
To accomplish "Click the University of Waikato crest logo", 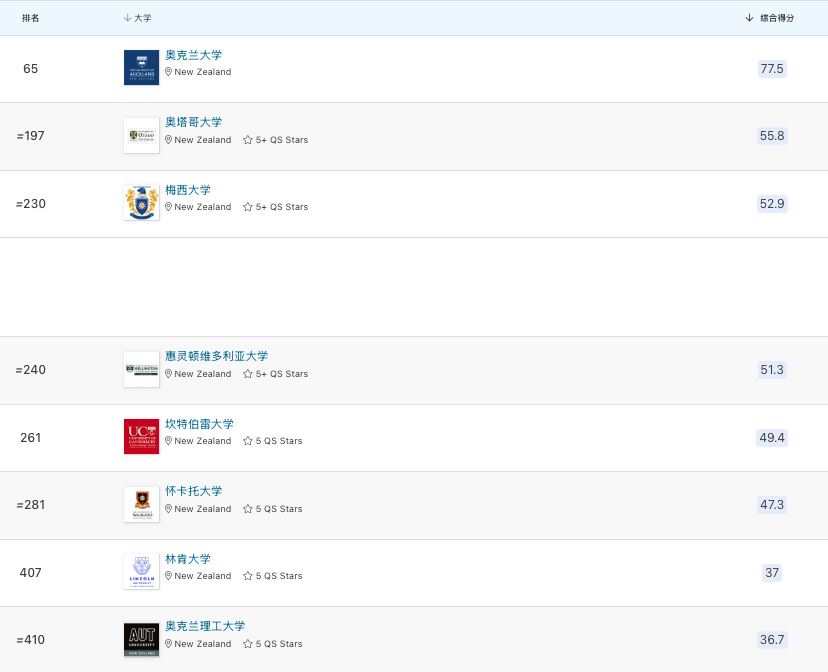I will (x=141, y=504).
